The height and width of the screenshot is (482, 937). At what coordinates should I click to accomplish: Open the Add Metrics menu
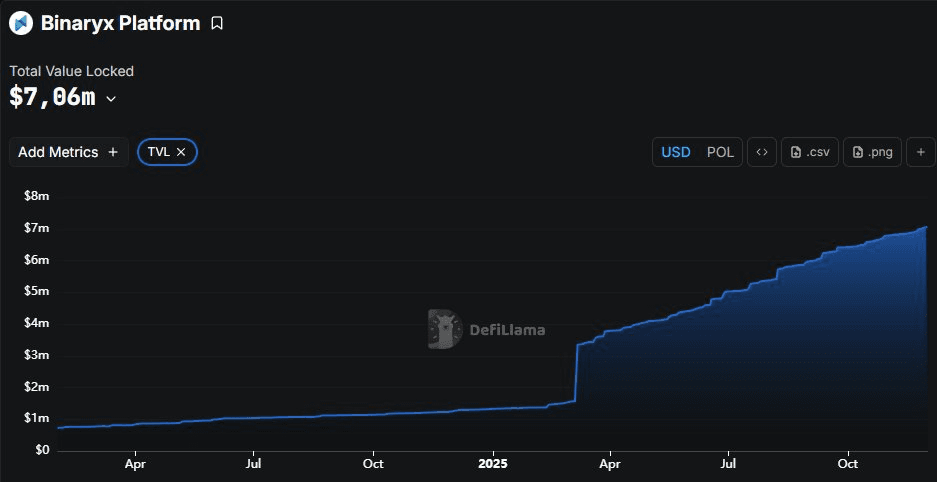pos(69,152)
